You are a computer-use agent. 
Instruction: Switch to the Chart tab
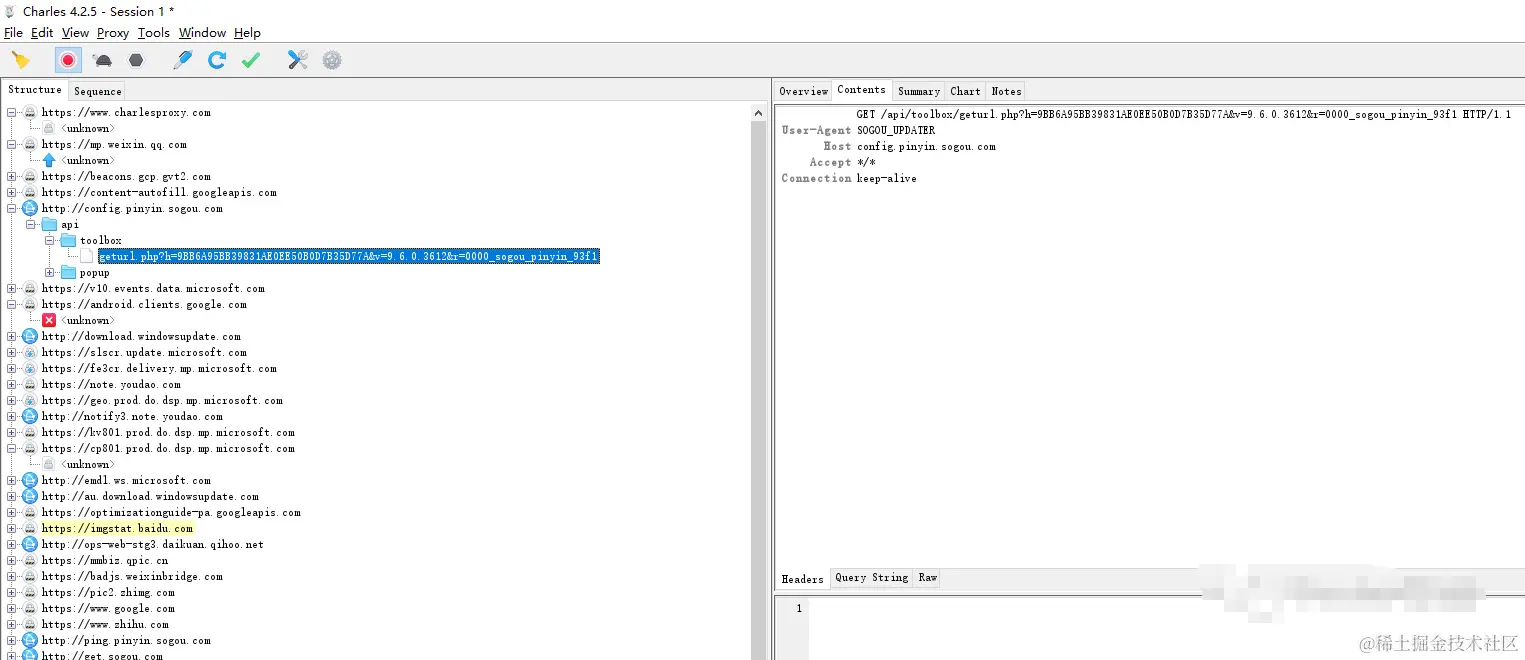[965, 91]
